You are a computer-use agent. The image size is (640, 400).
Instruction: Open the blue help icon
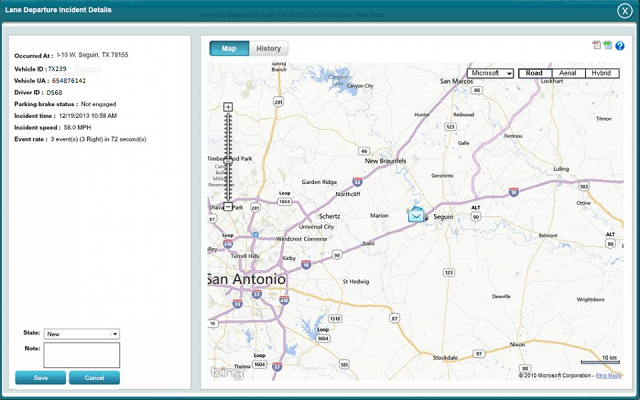[619, 46]
